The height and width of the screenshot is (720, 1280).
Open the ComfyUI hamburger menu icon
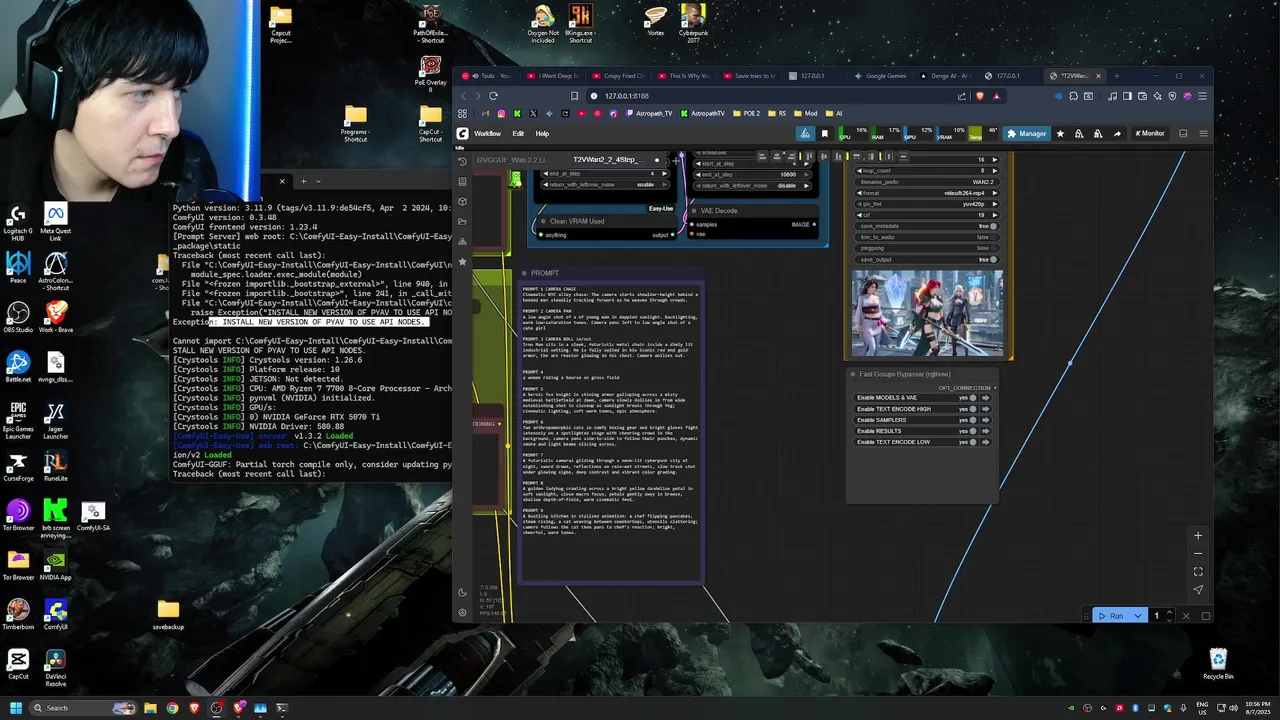pyautogui.click(x=1203, y=133)
